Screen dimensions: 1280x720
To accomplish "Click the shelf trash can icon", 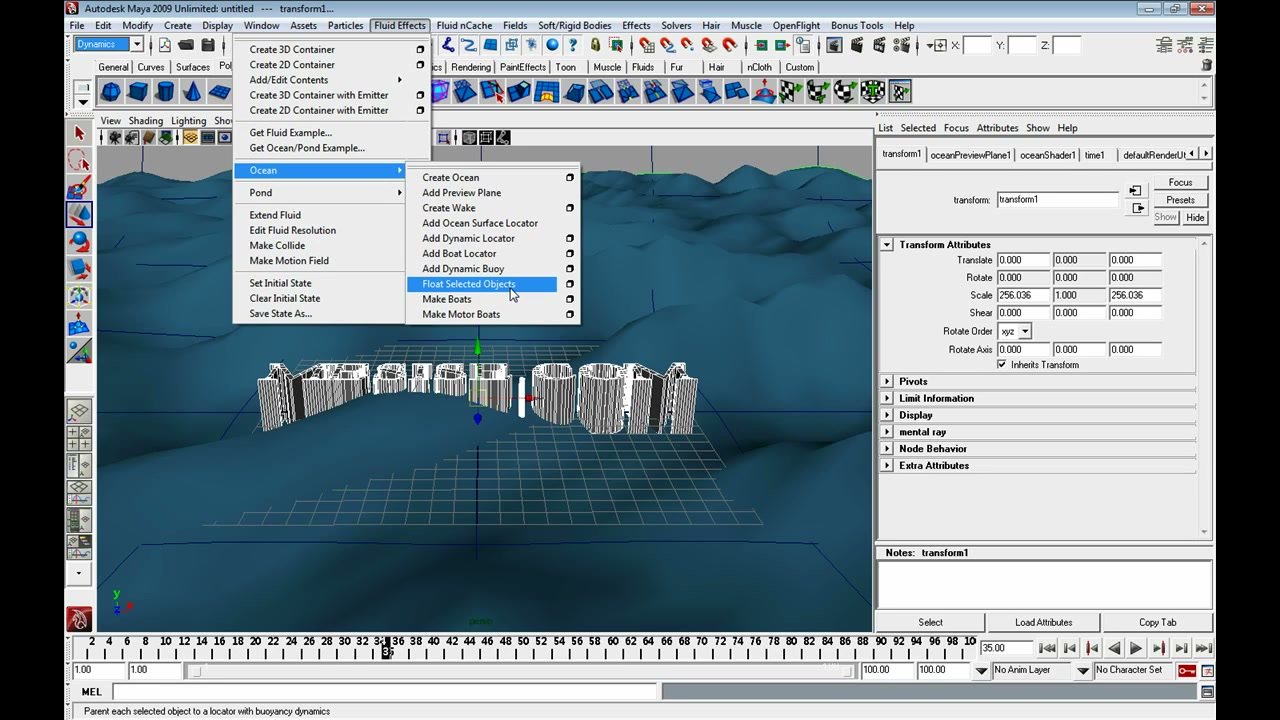I will [x=1207, y=65].
